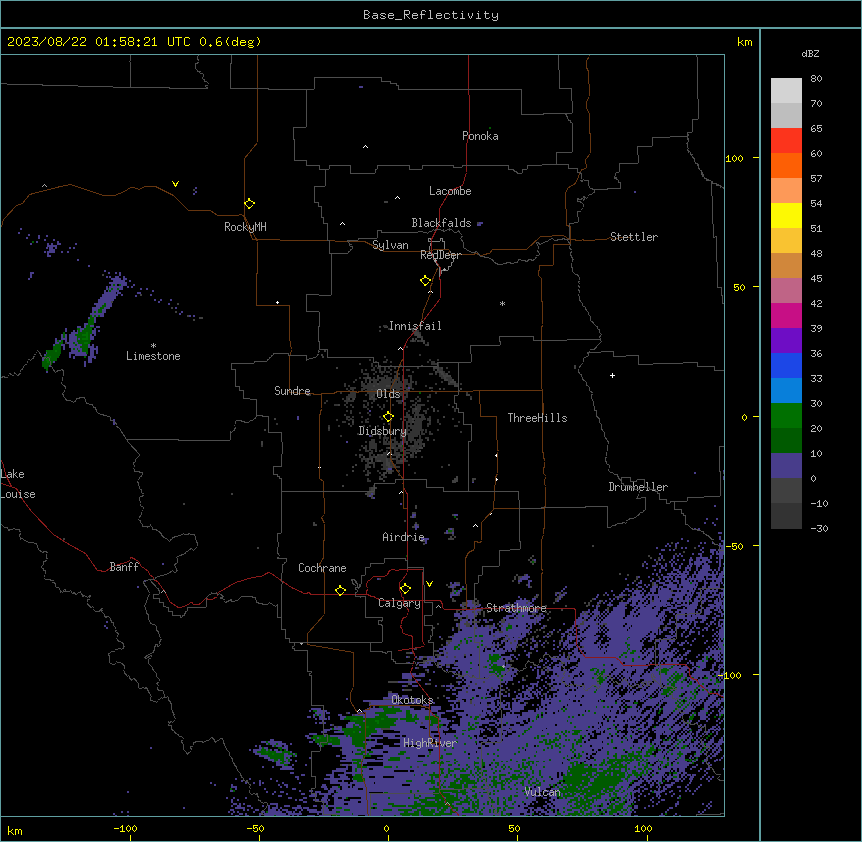Click the yellow diamond marker above RockyMH
Image resolution: width=862 pixels, height=842 pixels.
coord(249,204)
